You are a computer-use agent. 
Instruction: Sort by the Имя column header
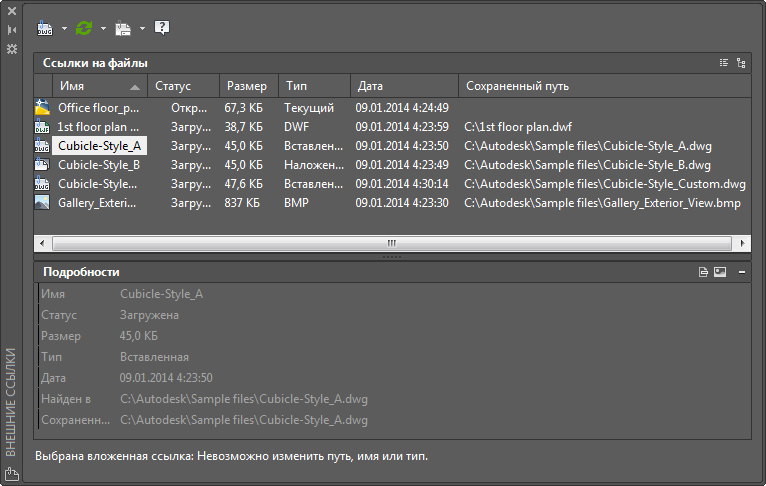click(x=100, y=86)
